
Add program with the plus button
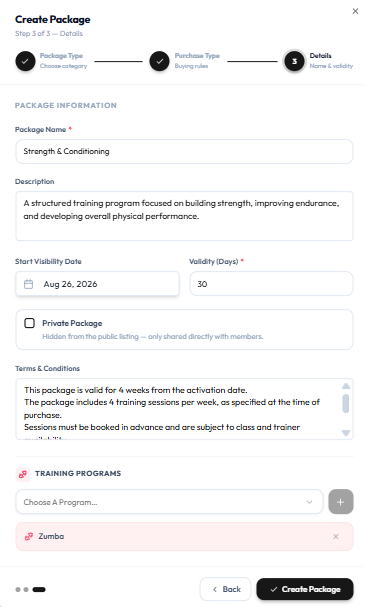[x=341, y=502]
